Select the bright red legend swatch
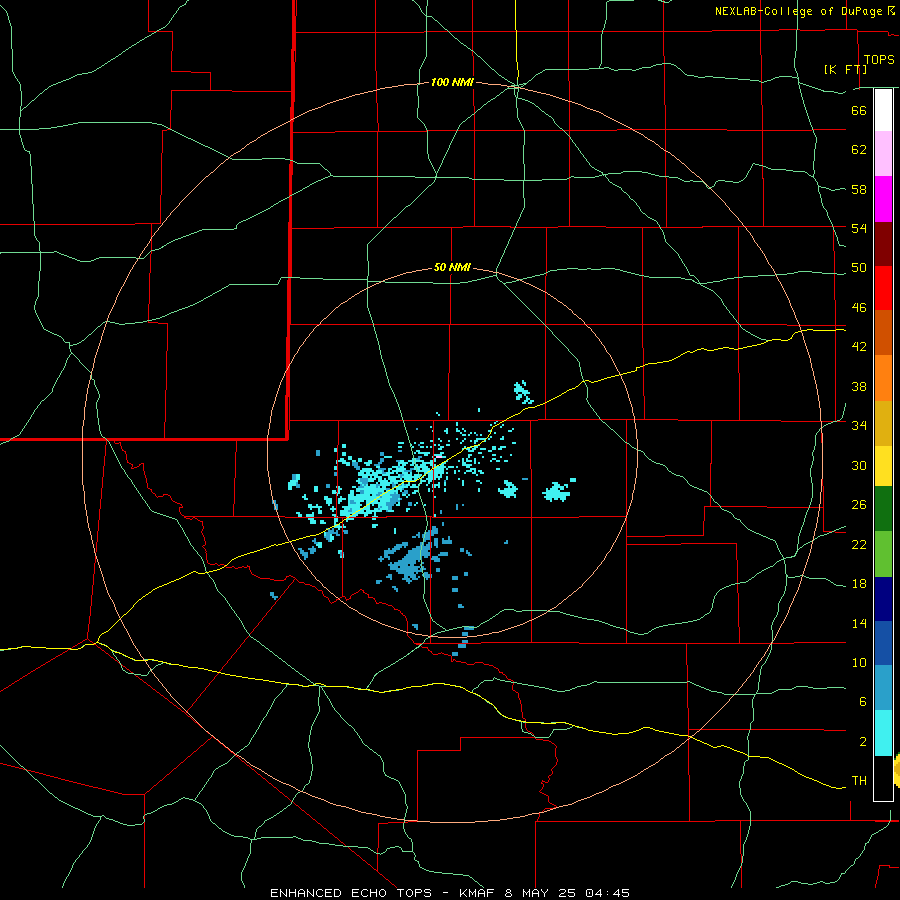The height and width of the screenshot is (900, 900). point(883,288)
